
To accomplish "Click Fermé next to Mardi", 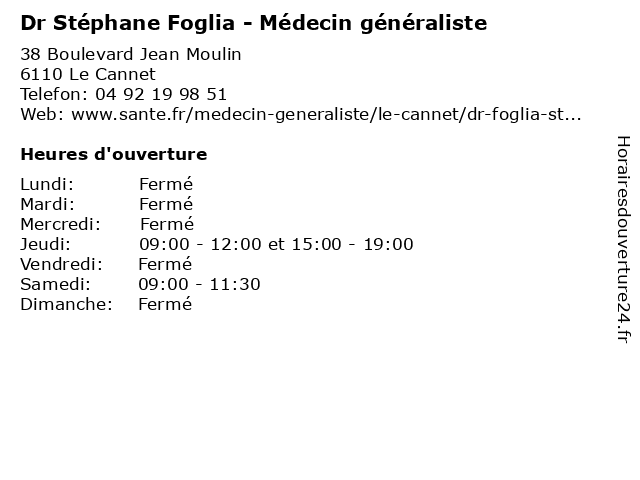I will click(x=166, y=204).
